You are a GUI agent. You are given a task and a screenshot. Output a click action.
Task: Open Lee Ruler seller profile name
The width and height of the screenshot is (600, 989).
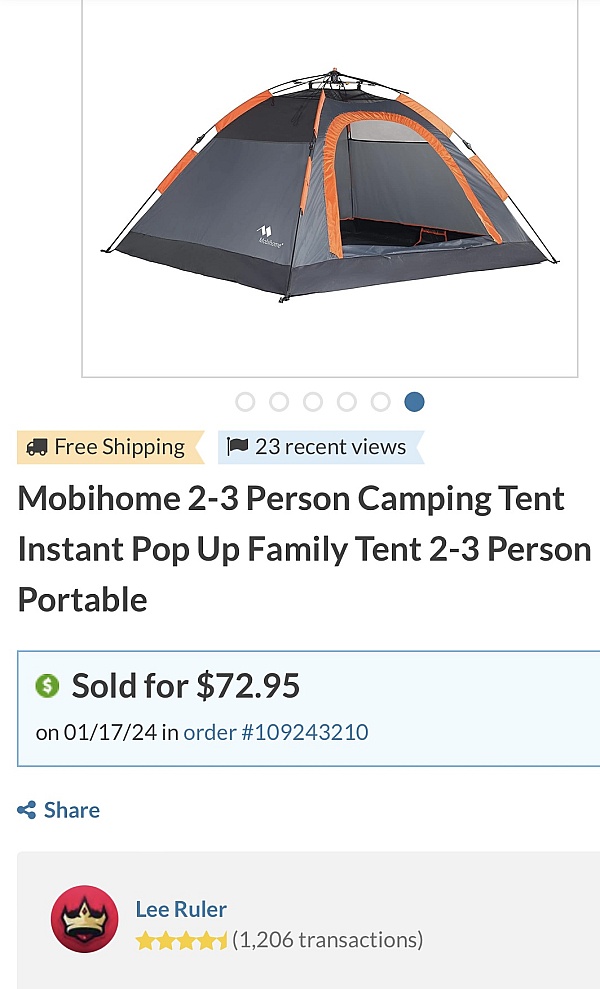click(181, 909)
